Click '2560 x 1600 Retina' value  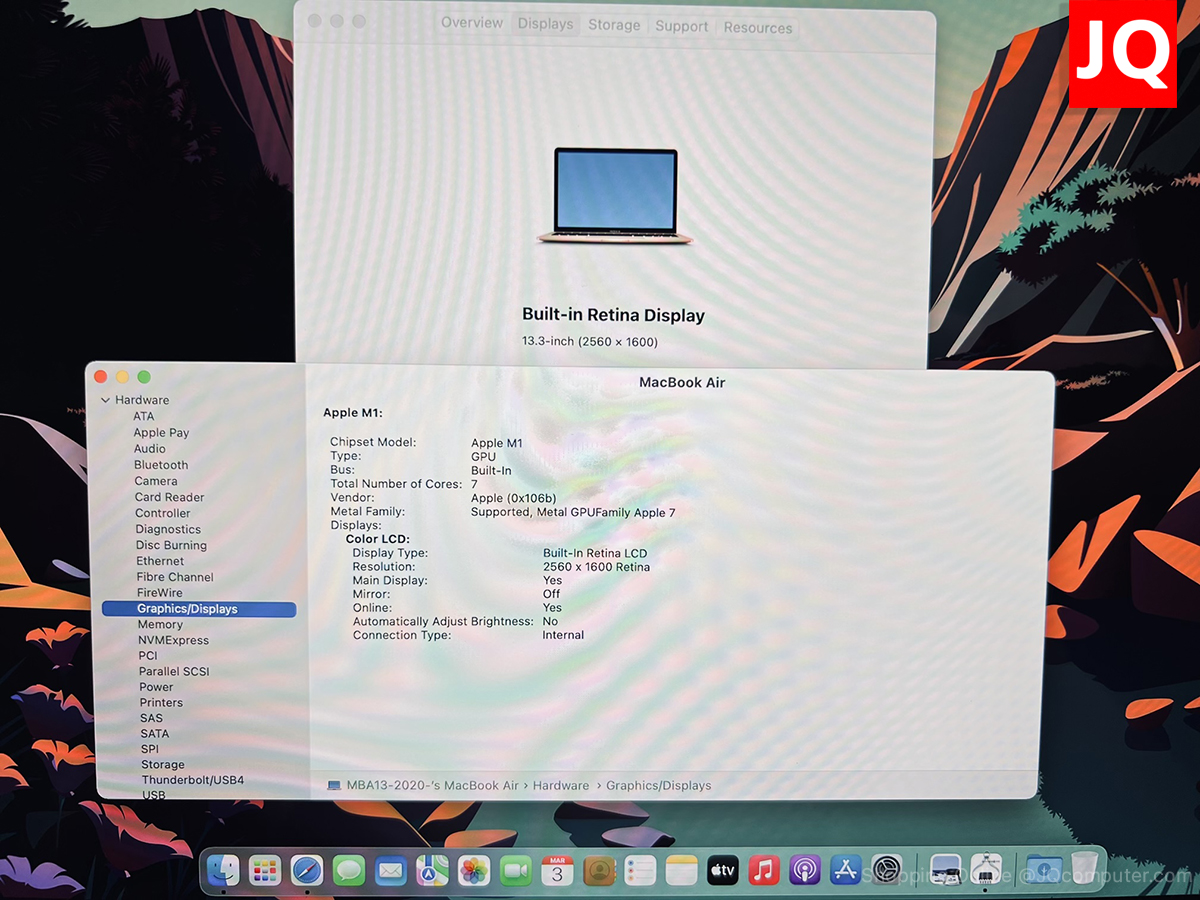[x=596, y=567]
